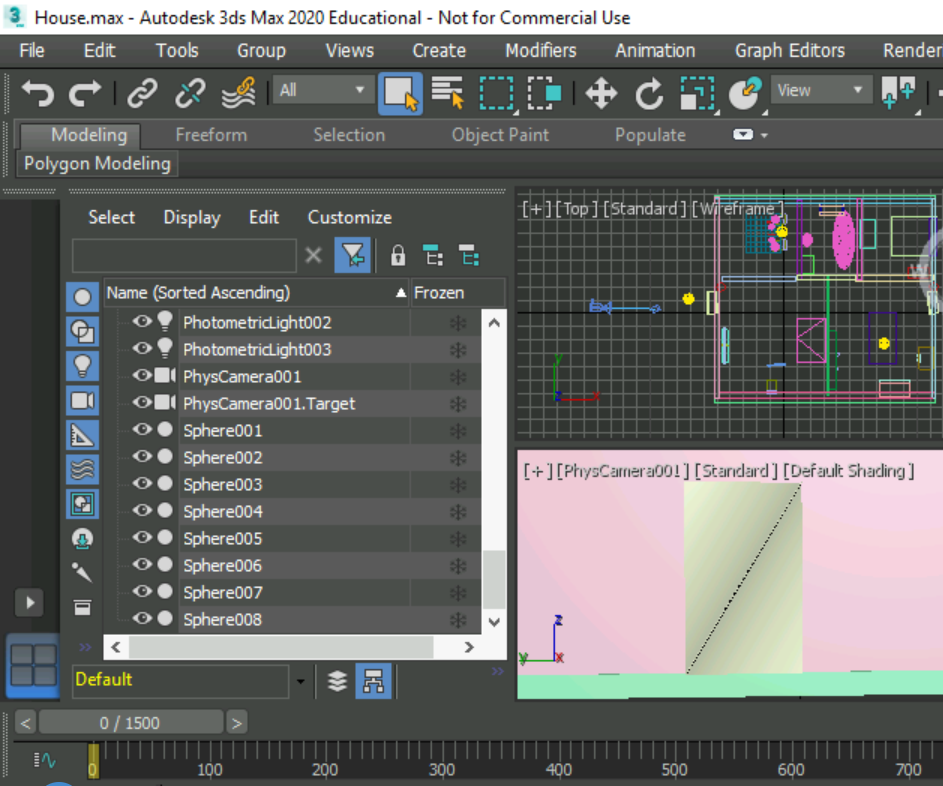The width and height of the screenshot is (943, 786).
Task: Hide Sphere001 using its eye toggle
Action: (x=142, y=429)
